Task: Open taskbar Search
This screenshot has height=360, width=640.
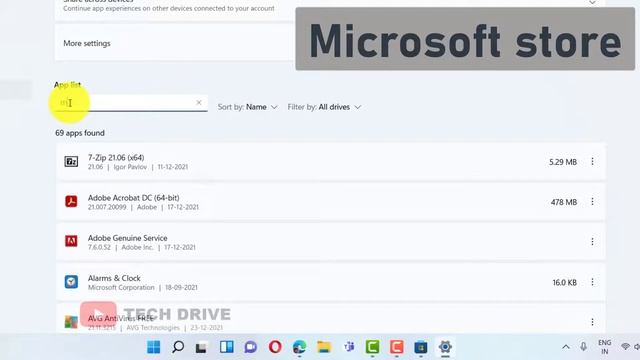Action: 178,347
